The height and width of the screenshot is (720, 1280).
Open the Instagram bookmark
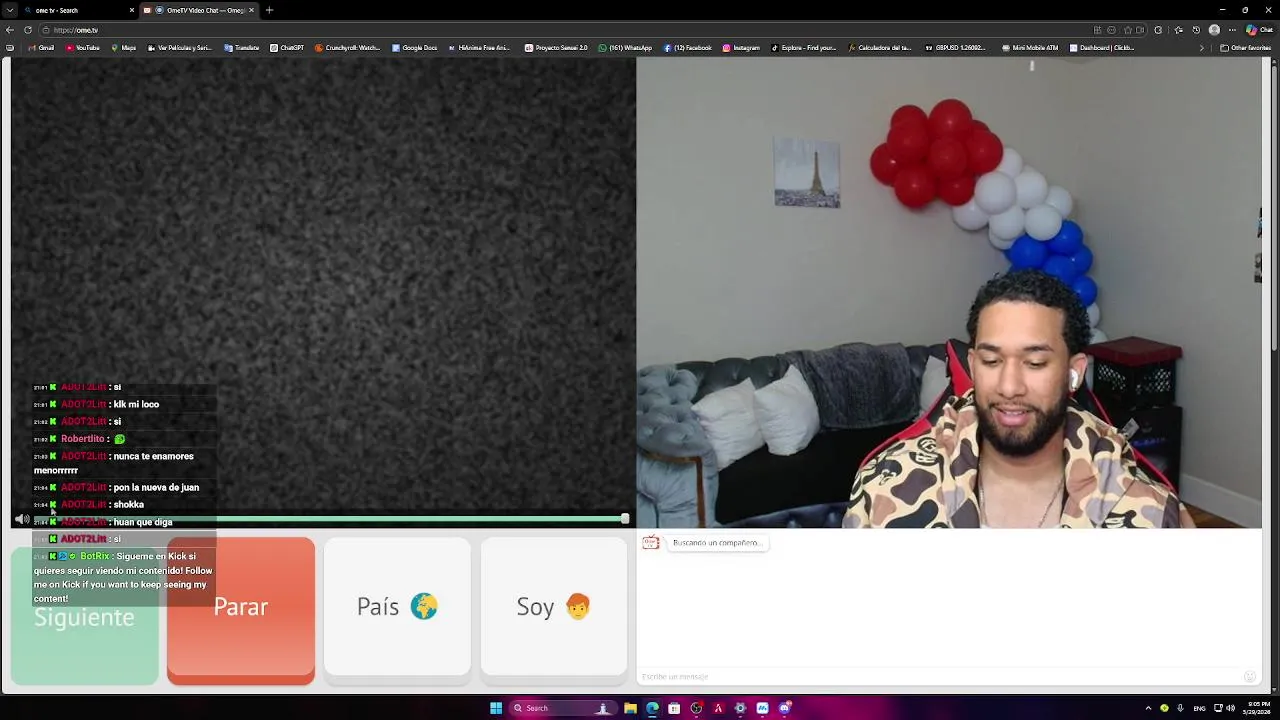(x=741, y=47)
